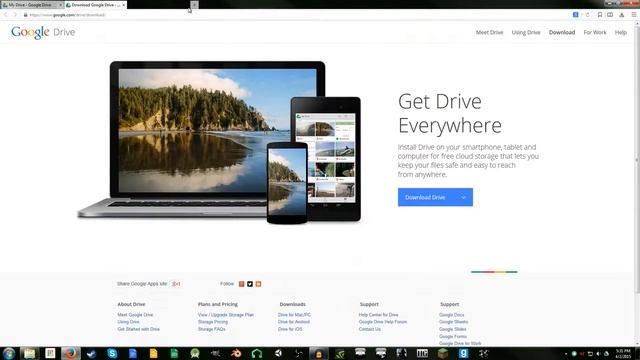Screen dimensions: 640x360
Task: Click the browser back arrow
Action: click(x=6, y=15)
